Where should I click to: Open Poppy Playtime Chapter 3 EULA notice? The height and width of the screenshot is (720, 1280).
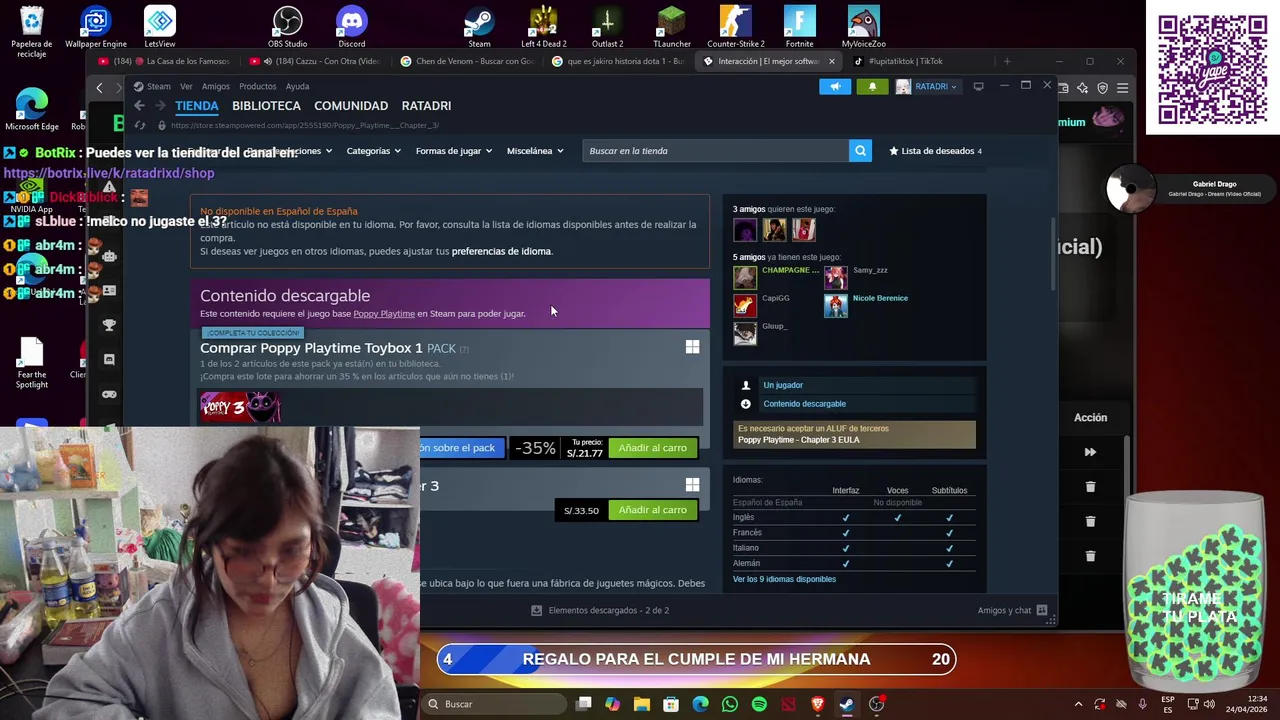coord(854,434)
